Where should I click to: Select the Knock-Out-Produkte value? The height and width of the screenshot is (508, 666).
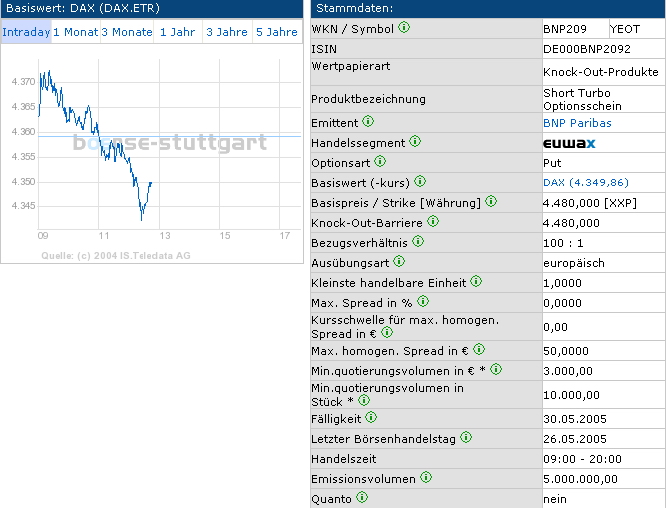click(x=601, y=72)
